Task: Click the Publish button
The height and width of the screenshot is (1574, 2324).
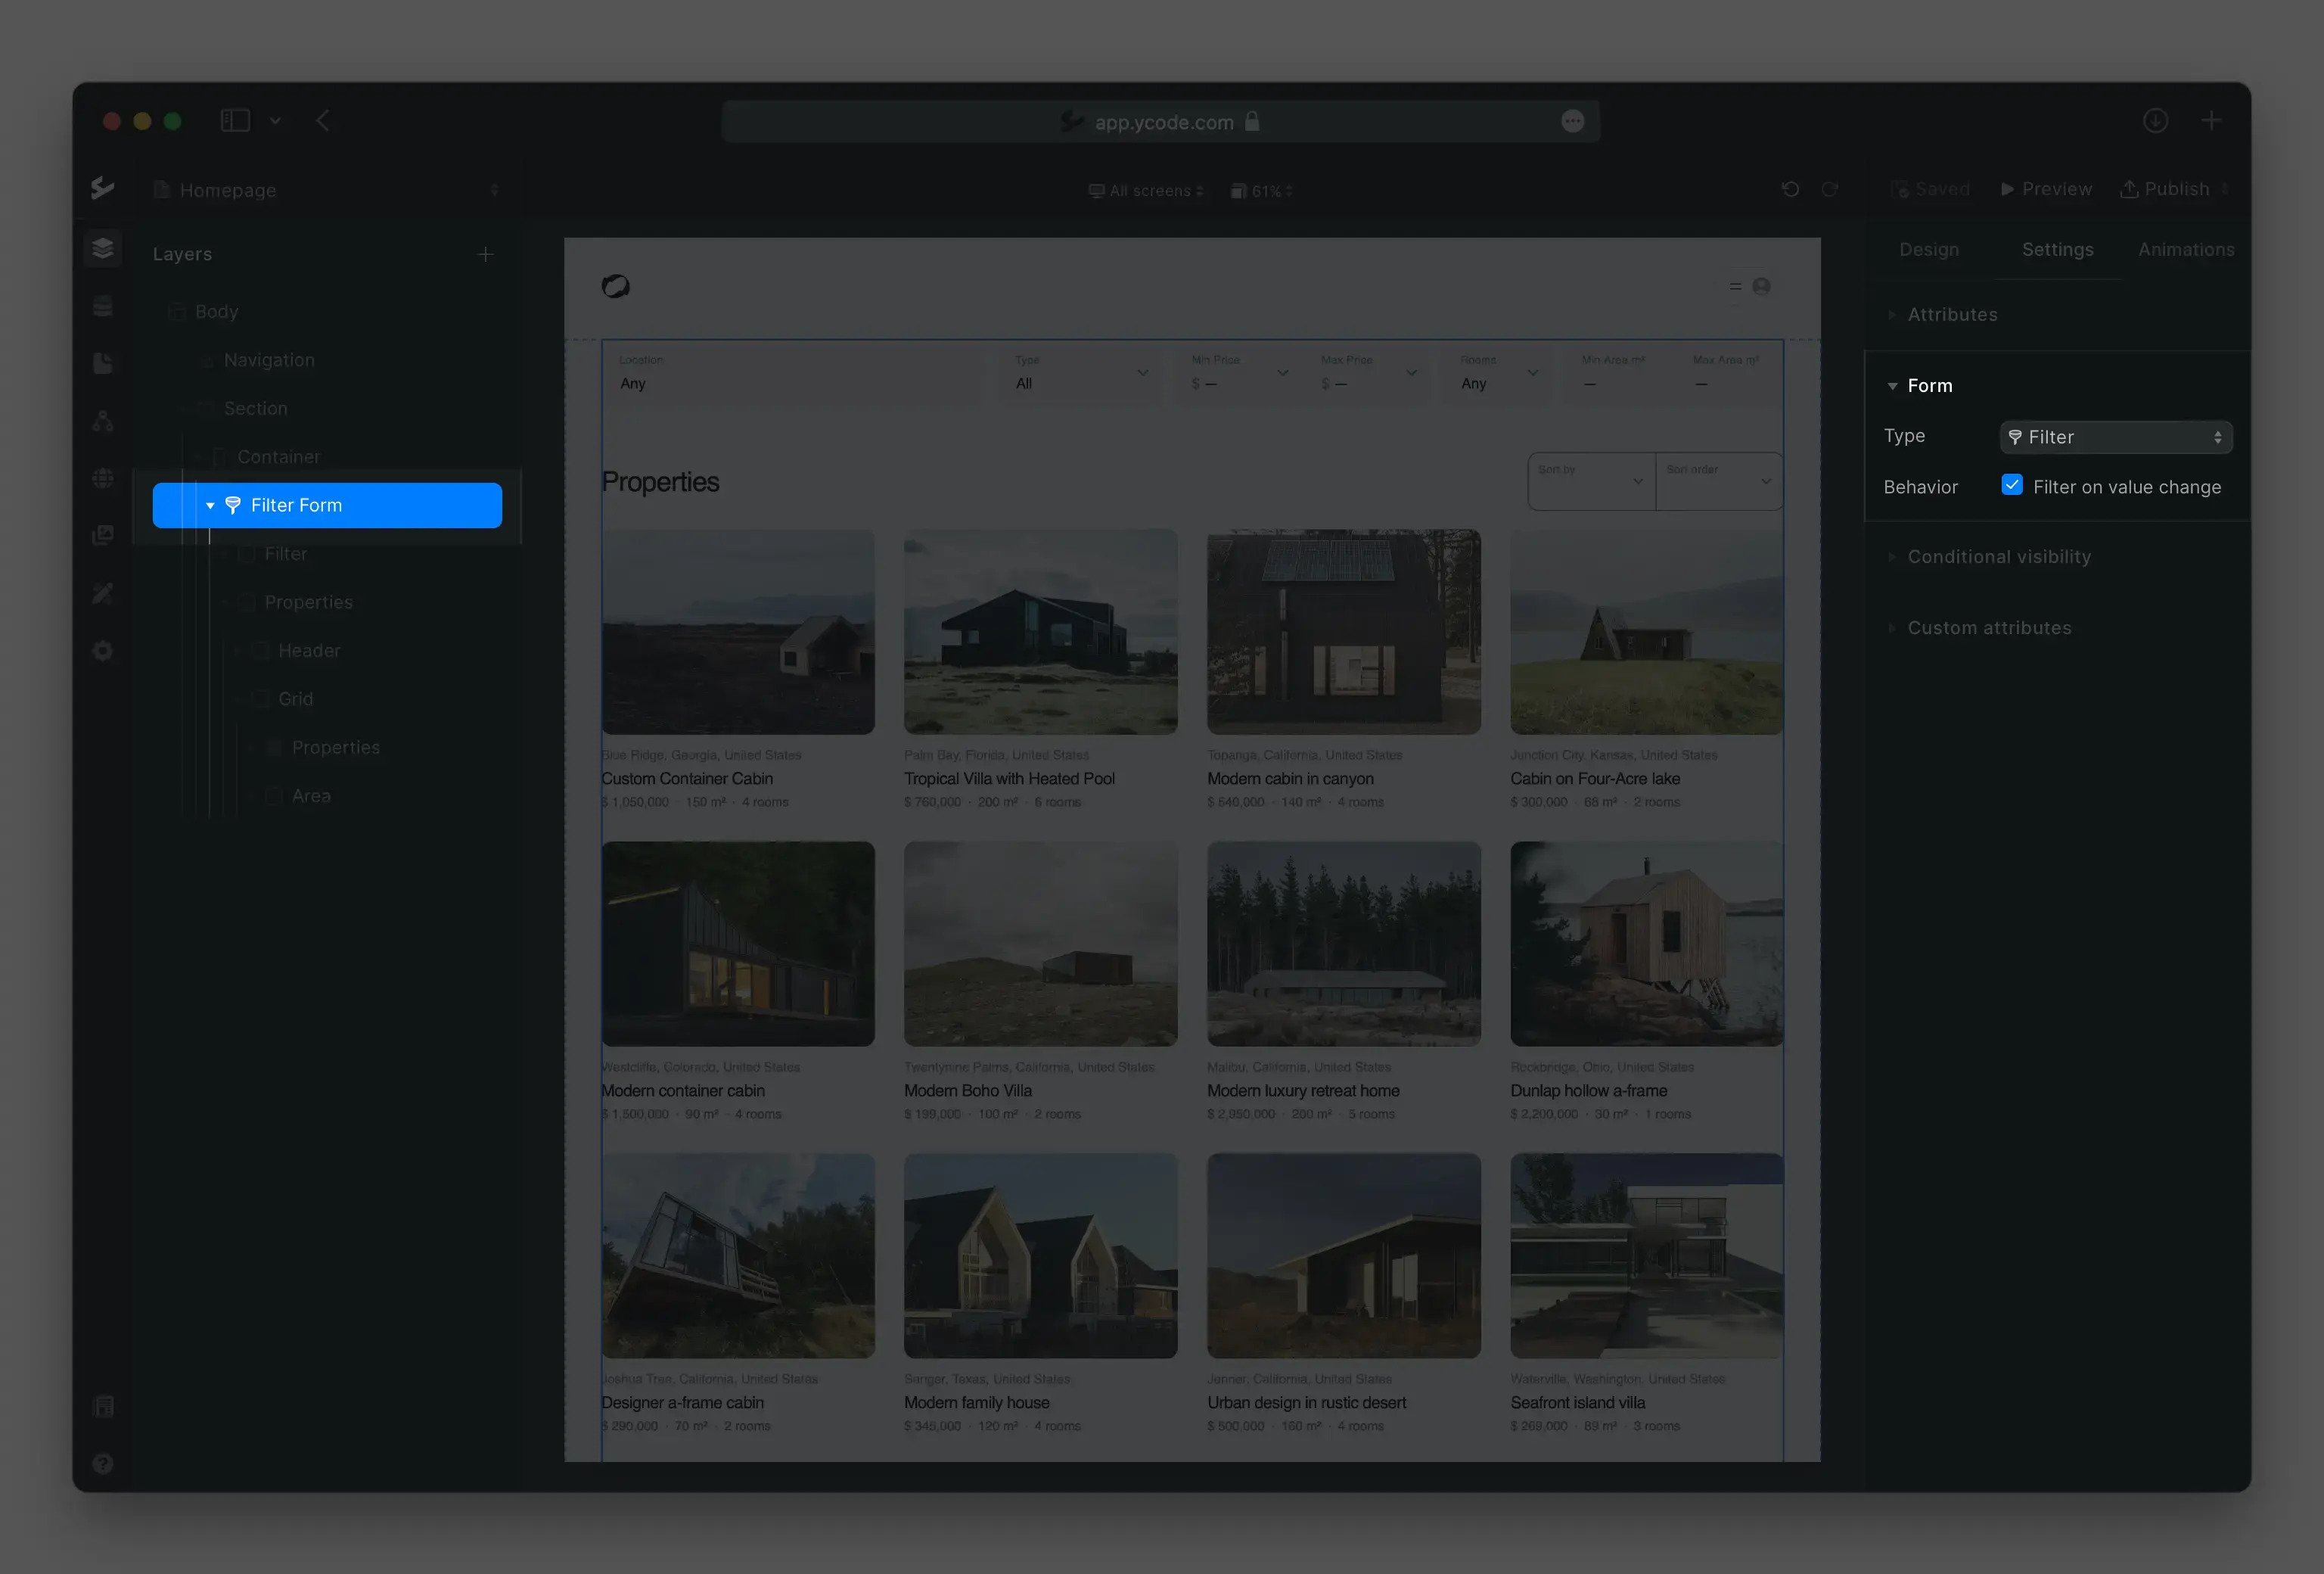Action: (x=2165, y=189)
